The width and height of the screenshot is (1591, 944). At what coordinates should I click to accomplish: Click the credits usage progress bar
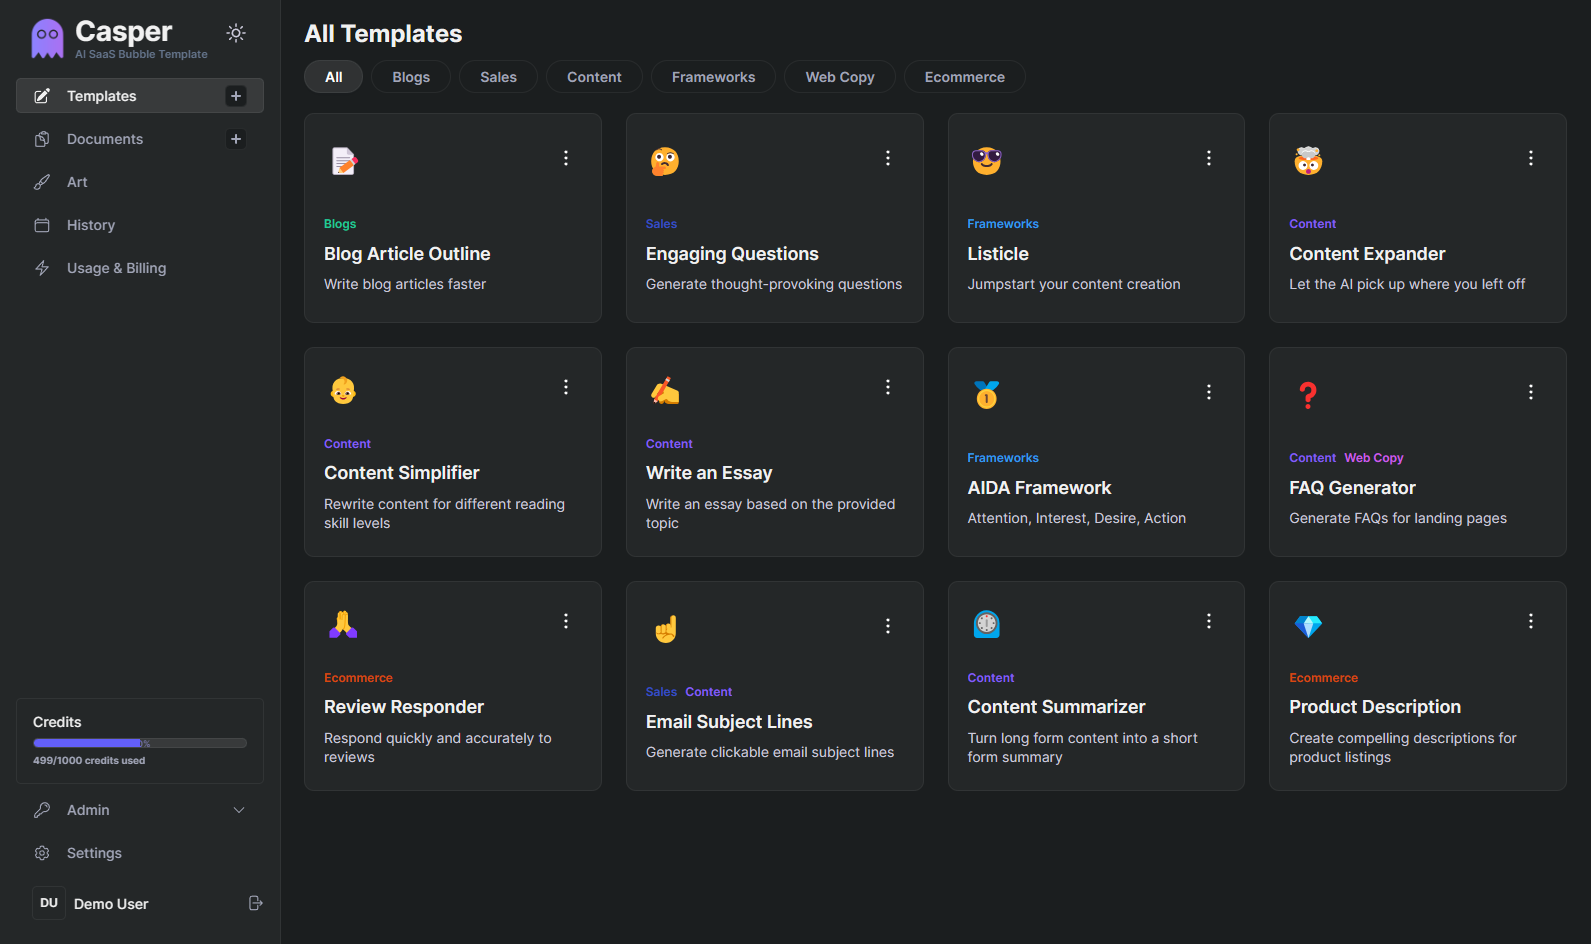coord(140,743)
